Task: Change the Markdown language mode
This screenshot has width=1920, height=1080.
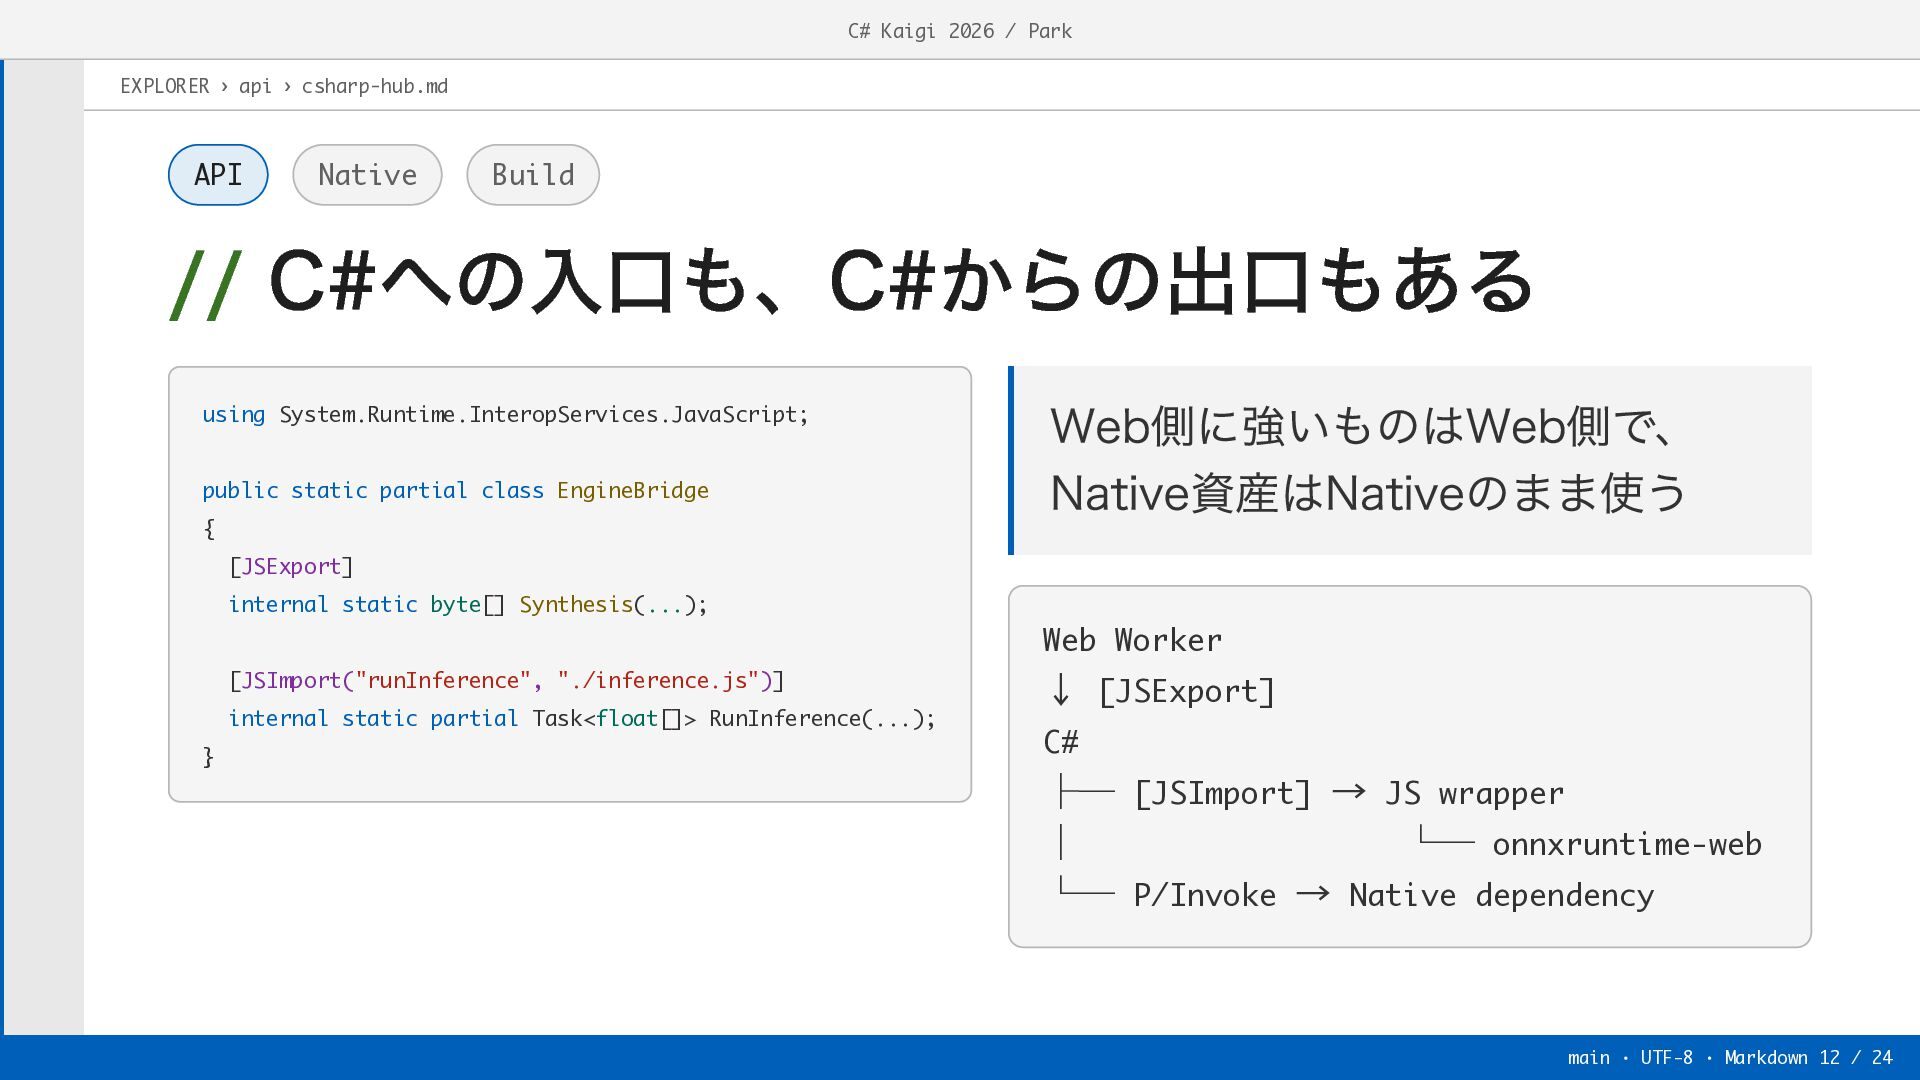Action: pos(1765,1058)
